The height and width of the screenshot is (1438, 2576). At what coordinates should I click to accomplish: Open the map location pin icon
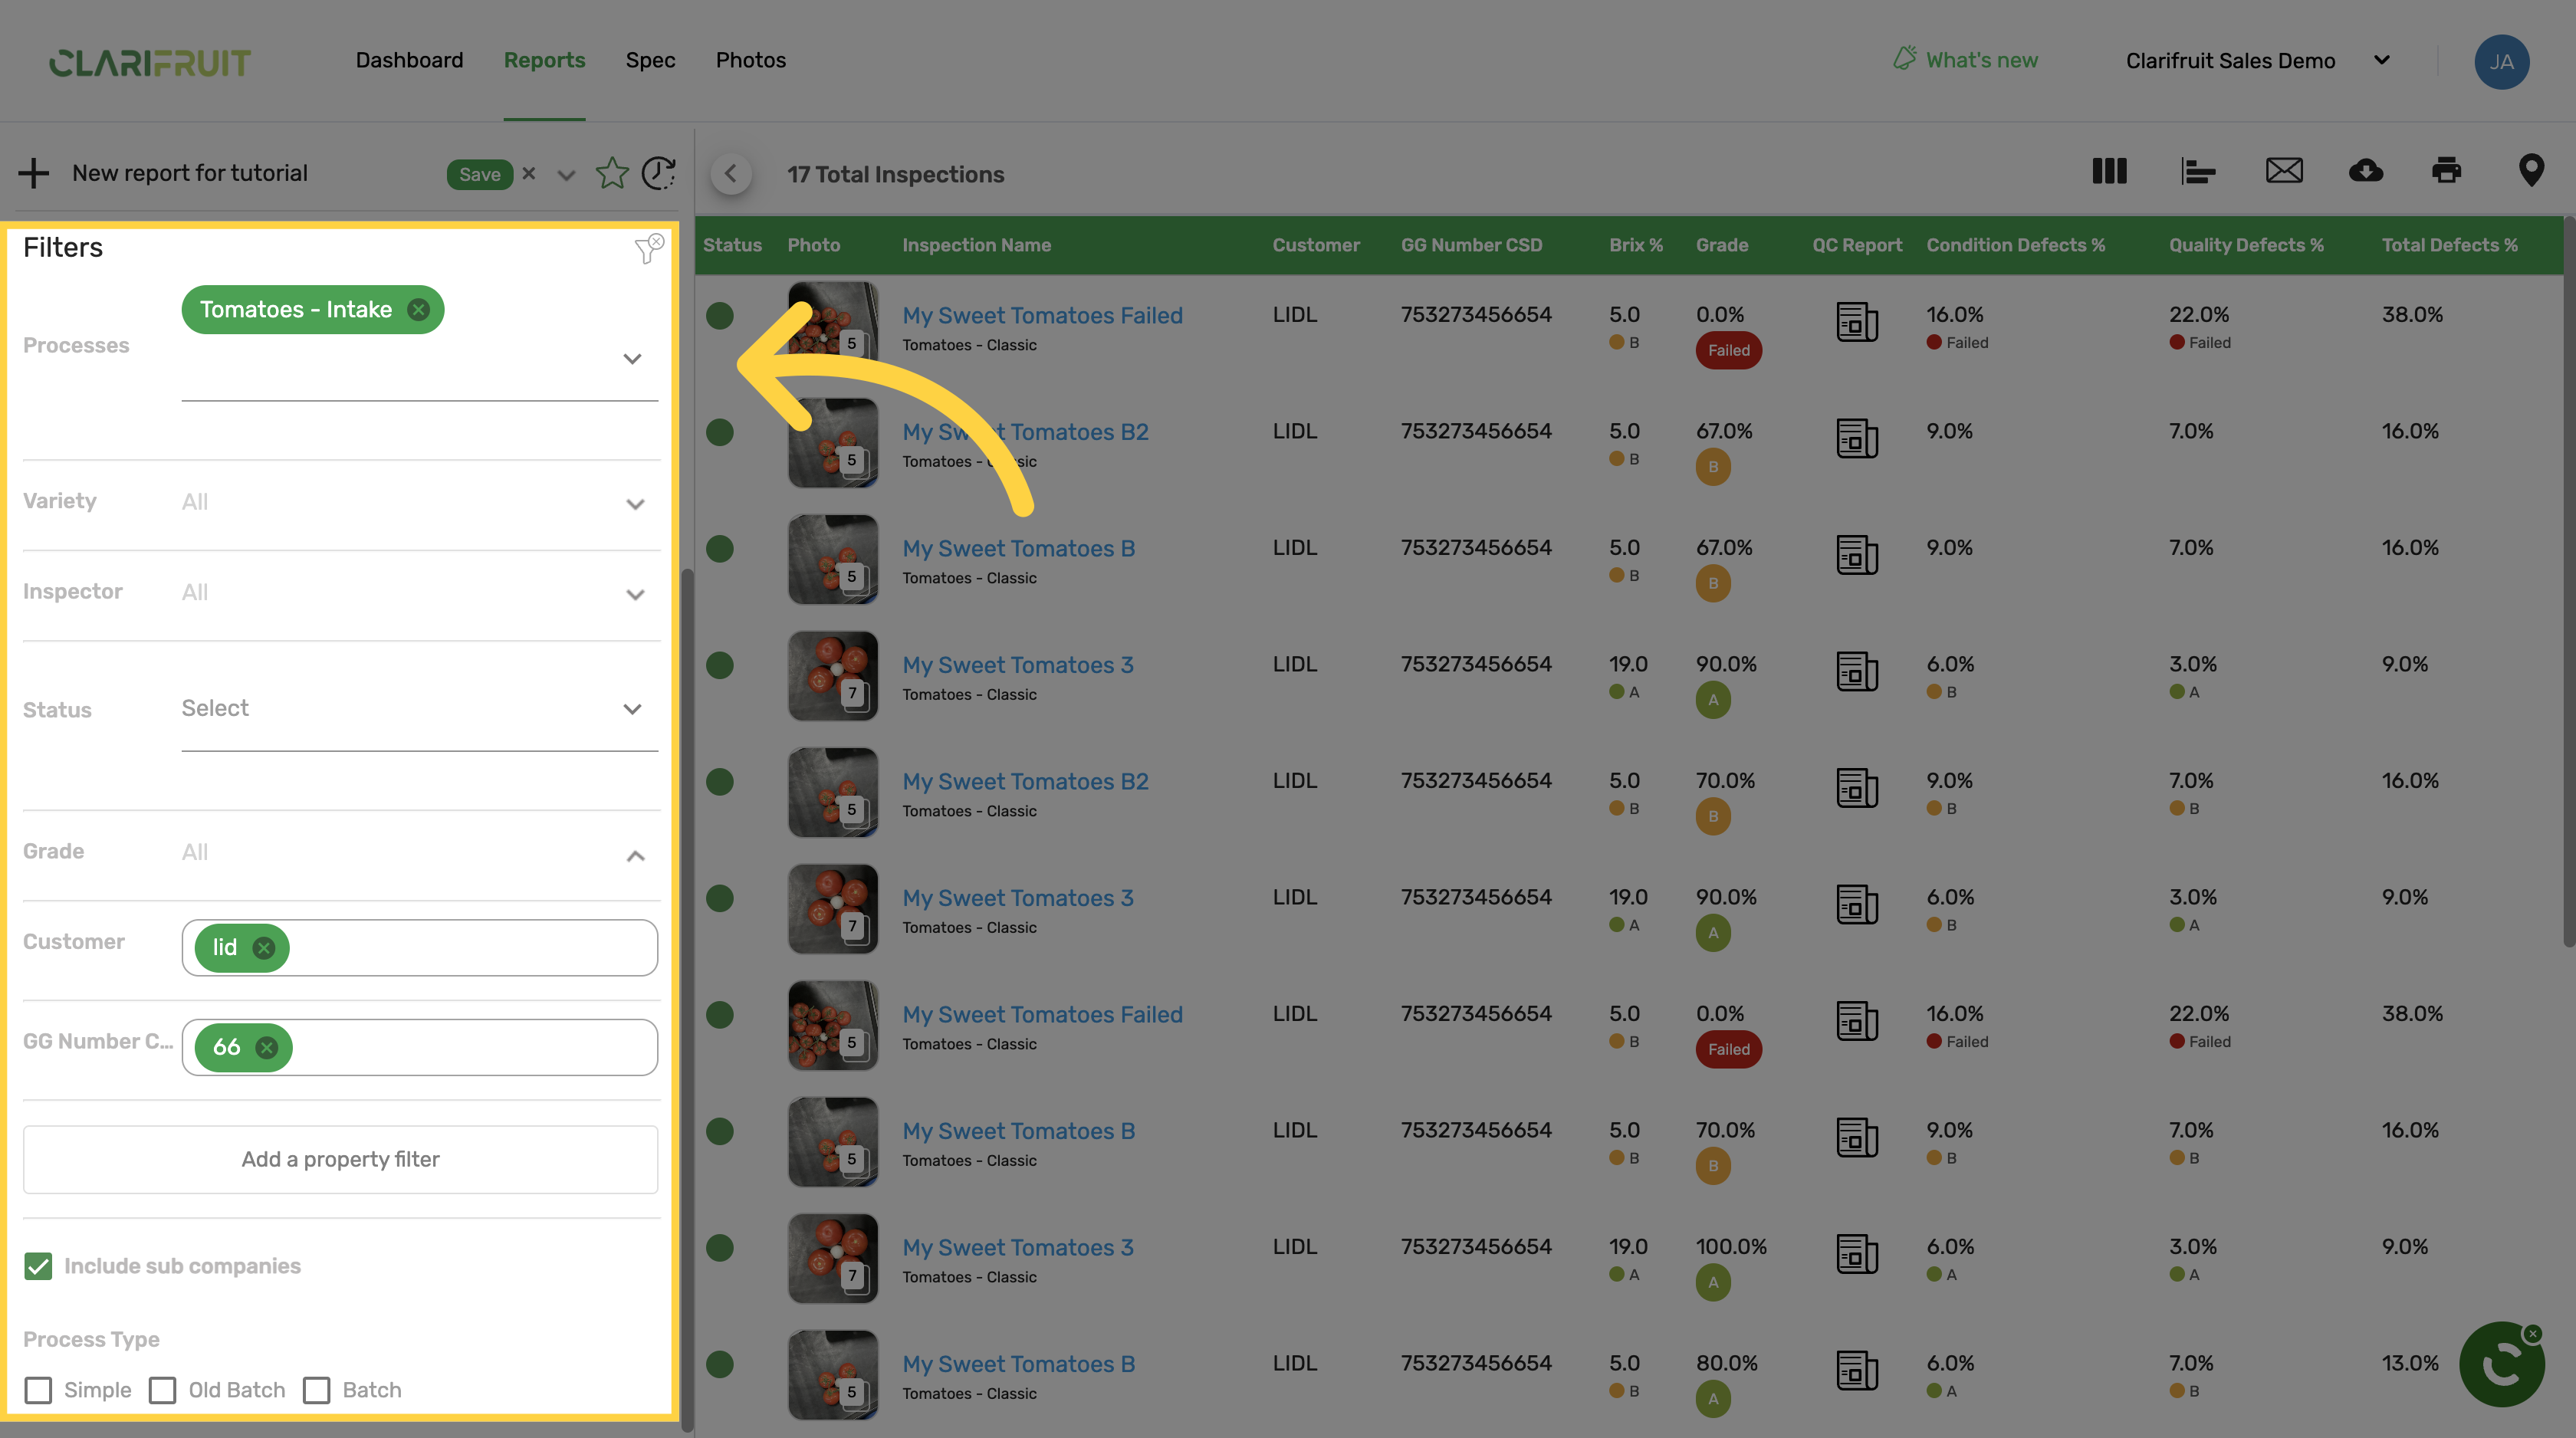2530,171
